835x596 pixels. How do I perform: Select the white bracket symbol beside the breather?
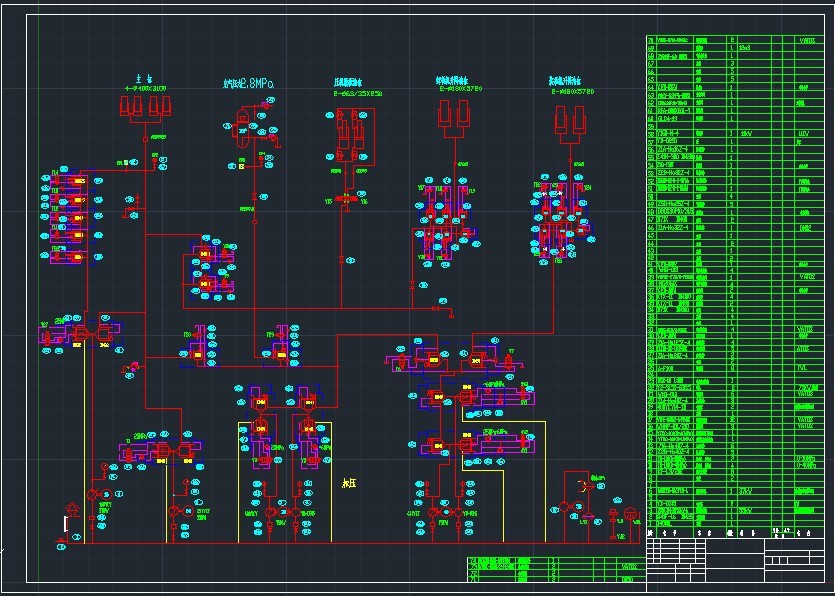(66, 524)
